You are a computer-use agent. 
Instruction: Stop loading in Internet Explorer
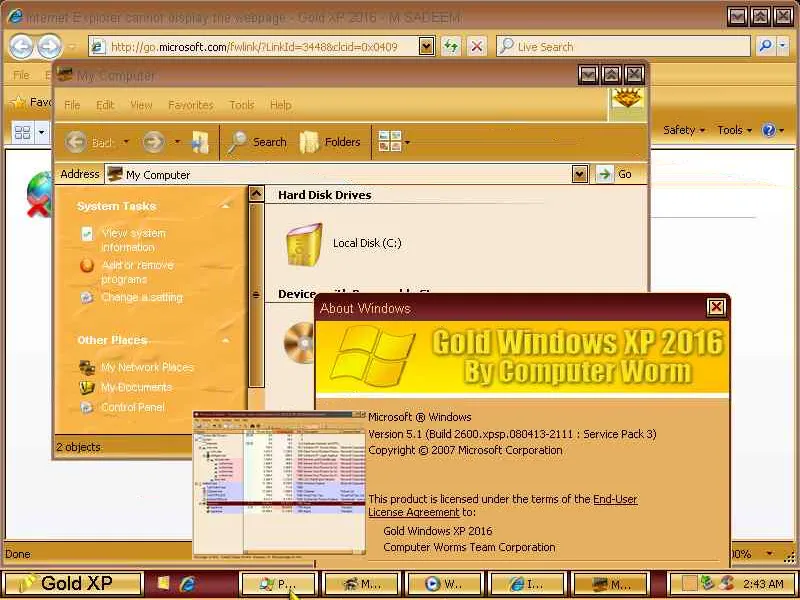pos(477,46)
